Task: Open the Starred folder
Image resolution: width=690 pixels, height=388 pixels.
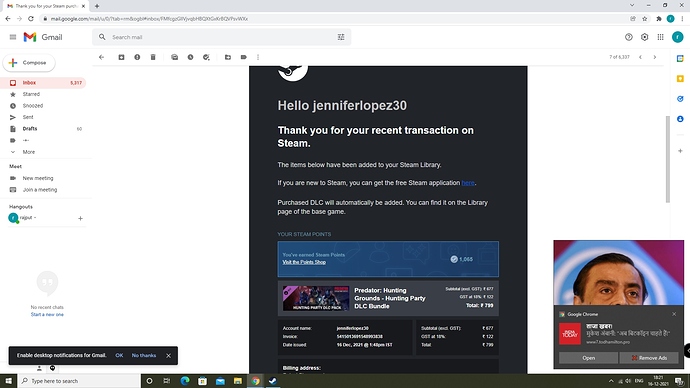Action: tap(31, 94)
